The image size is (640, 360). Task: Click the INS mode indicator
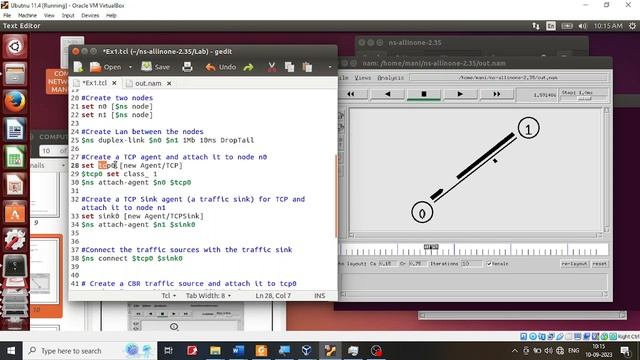[320, 296]
